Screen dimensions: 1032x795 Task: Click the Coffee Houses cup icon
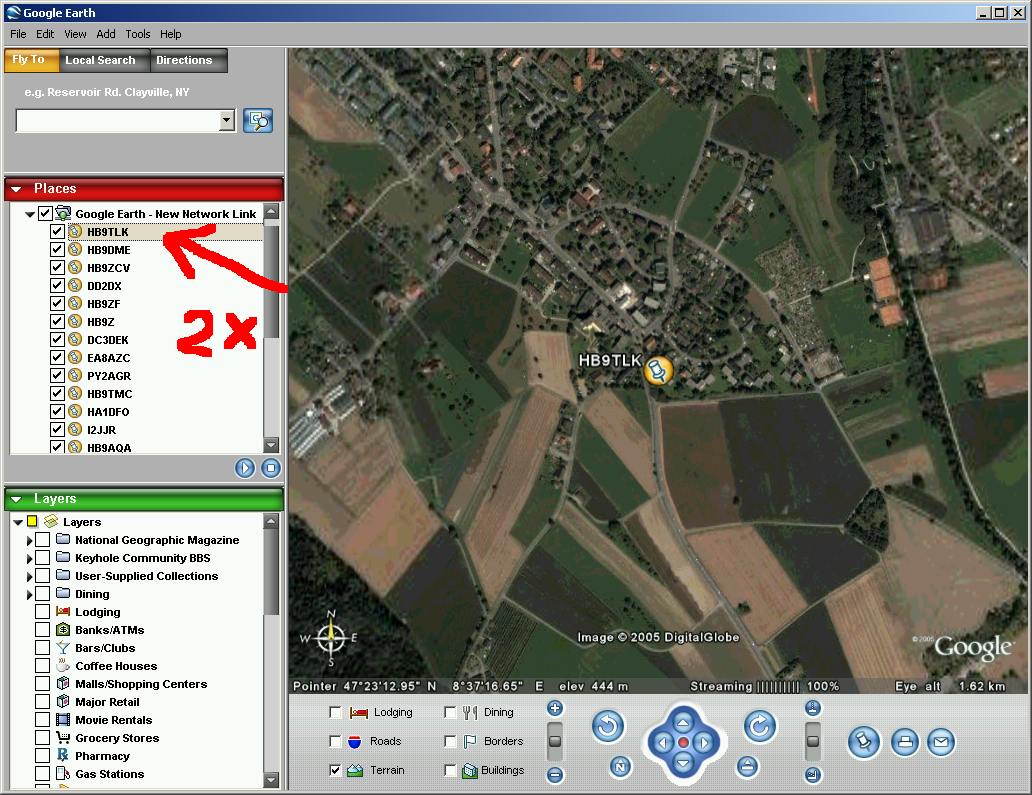(x=63, y=665)
